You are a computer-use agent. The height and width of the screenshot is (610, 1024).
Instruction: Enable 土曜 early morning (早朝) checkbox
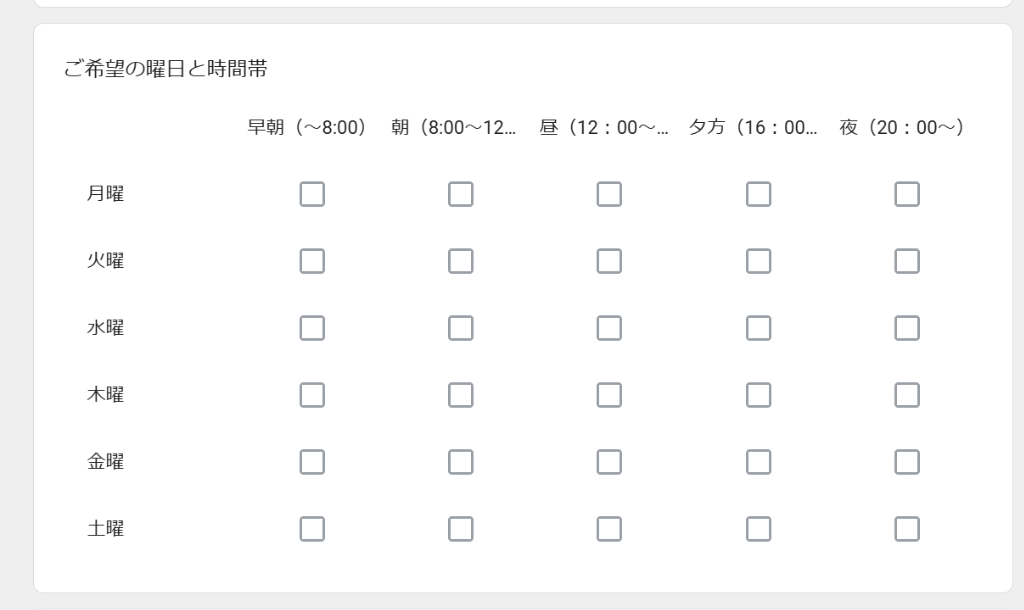312,528
